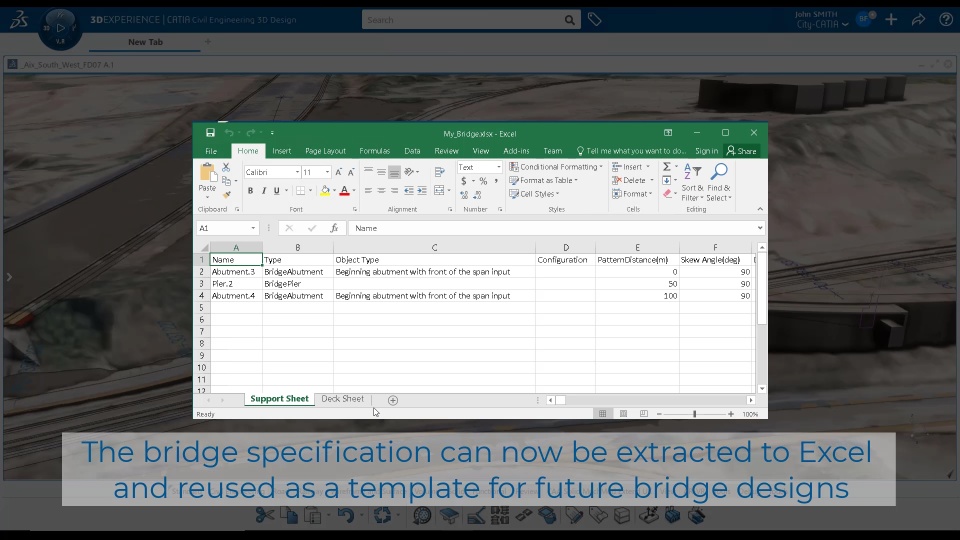Click the zoom slider handle in Excel status bar
The height and width of the screenshot is (540, 960).
tap(694, 414)
